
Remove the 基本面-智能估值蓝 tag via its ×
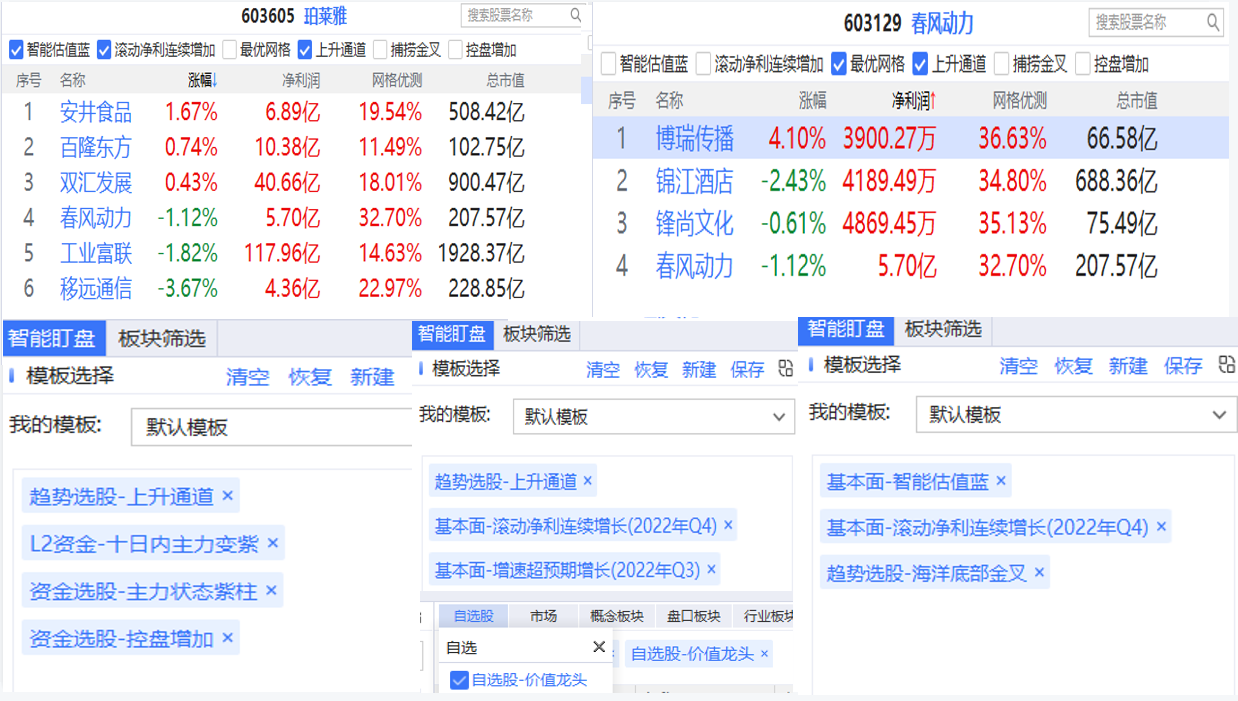click(x=1000, y=481)
